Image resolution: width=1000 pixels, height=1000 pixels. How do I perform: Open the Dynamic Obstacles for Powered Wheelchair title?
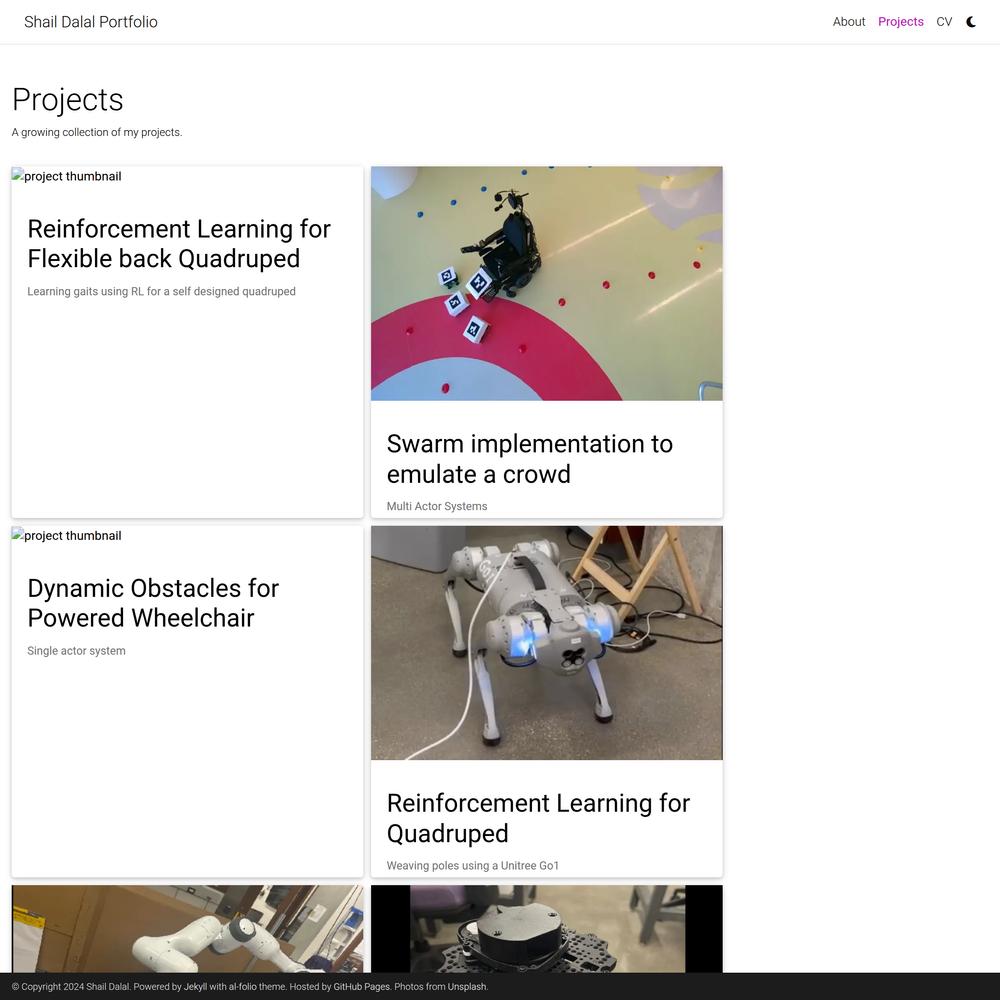click(x=153, y=603)
